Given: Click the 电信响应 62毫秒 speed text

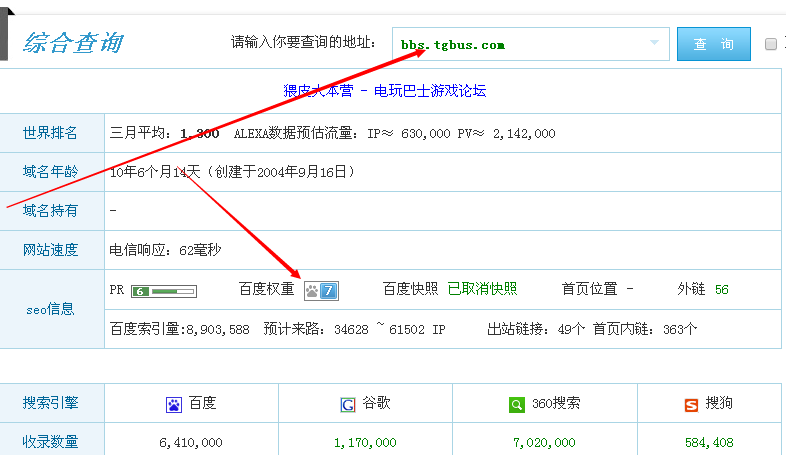Looking at the screenshot, I should pyautogui.click(x=165, y=250).
